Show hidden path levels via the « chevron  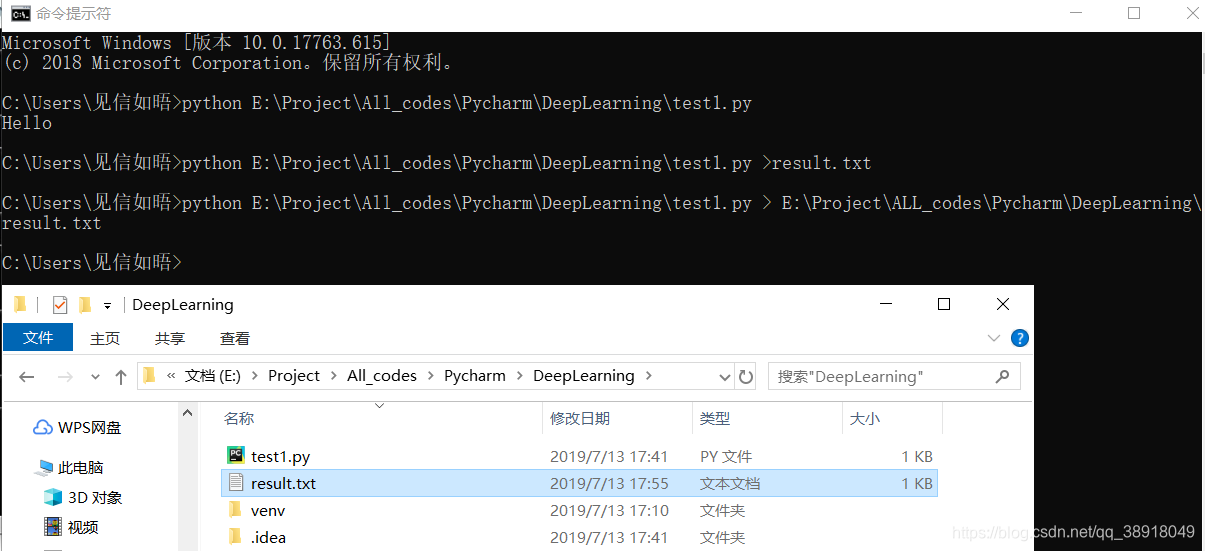pyautogui.click(x=172, y=376)
